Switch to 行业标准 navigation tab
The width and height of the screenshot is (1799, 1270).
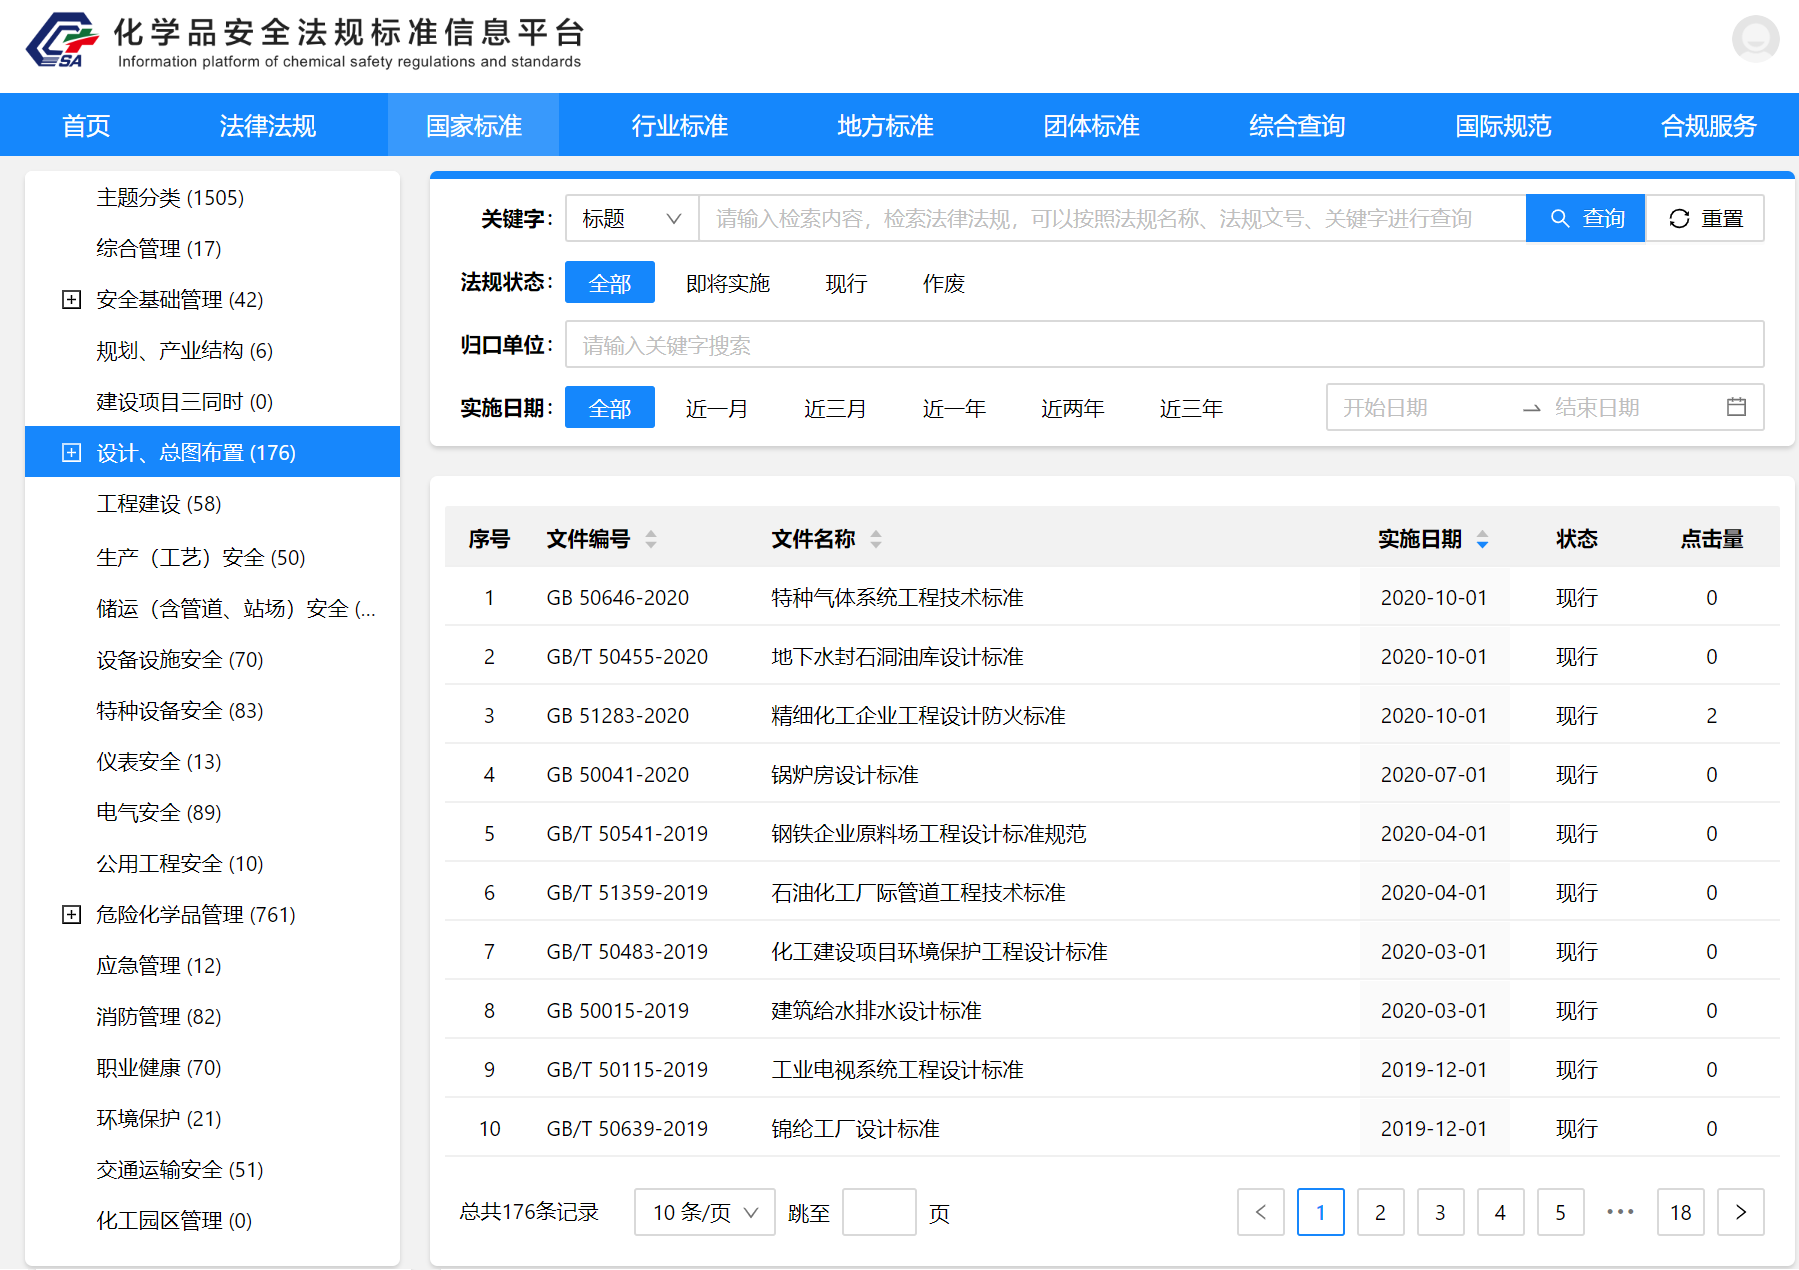click(x=679, y=126)
